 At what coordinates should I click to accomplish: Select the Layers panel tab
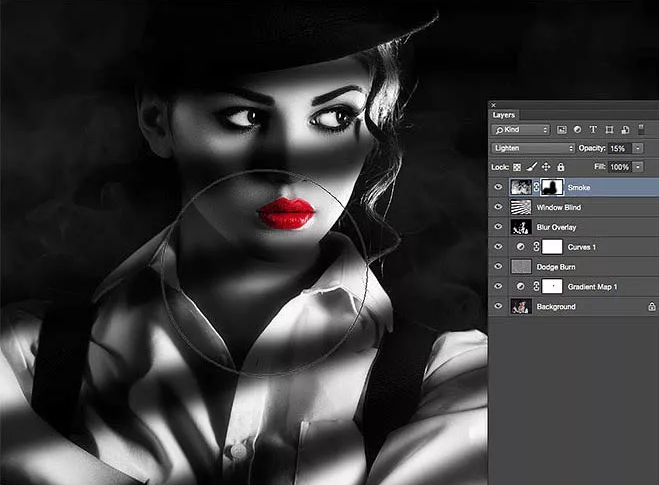(504, 115)
